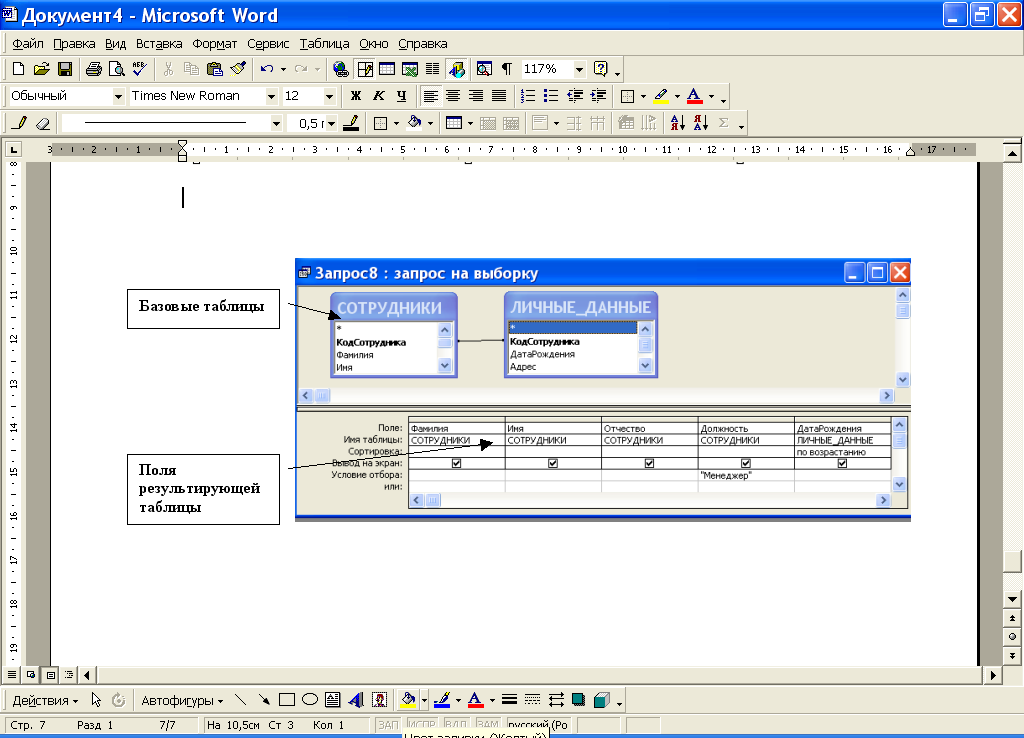Open the zoom 117% dropdown

579,69
